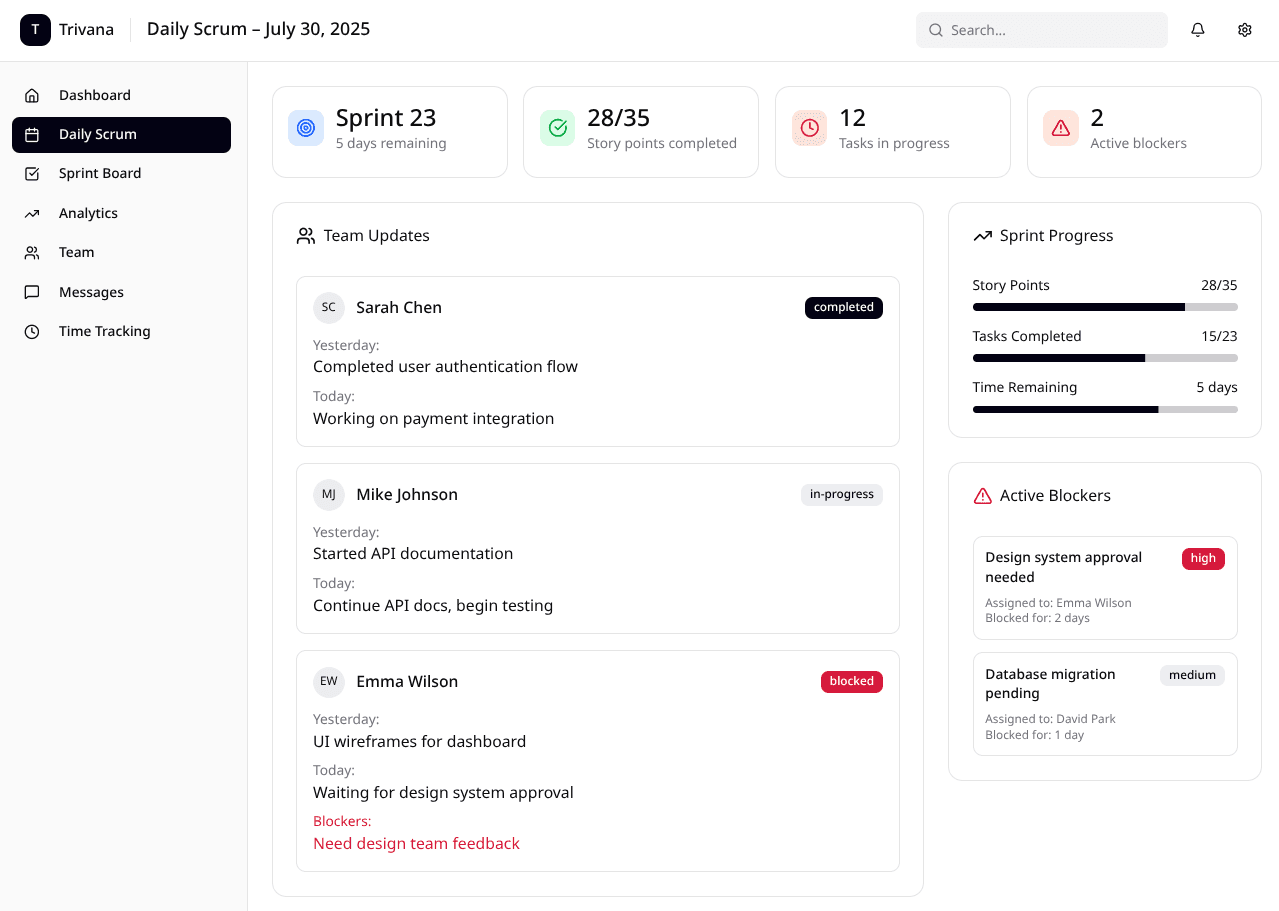This screenshot has width=1279, height=911.
Task: Navigate to Time Tracking
Action: pyautogui.click(x=104, y=331)
